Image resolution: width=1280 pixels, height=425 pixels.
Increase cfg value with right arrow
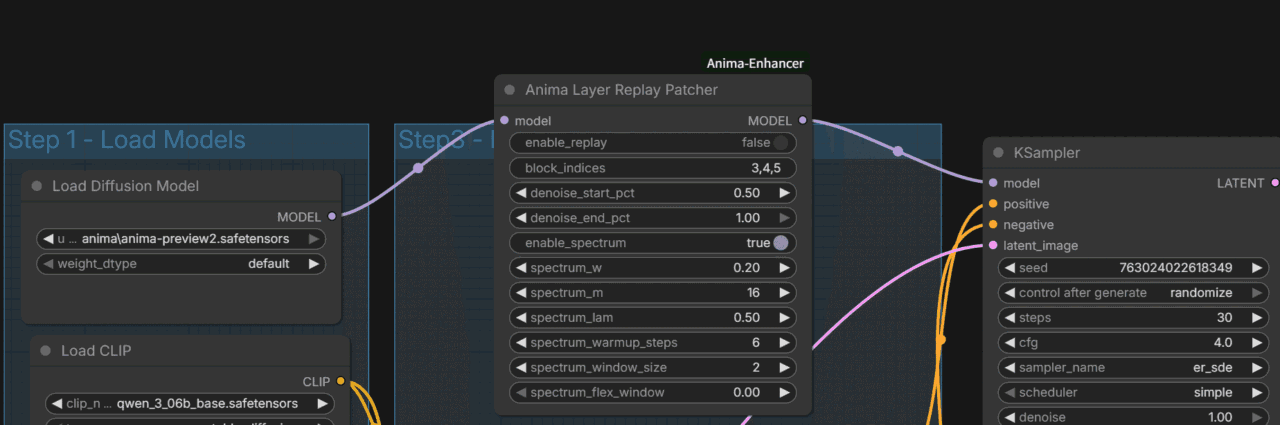[1255, 343]
